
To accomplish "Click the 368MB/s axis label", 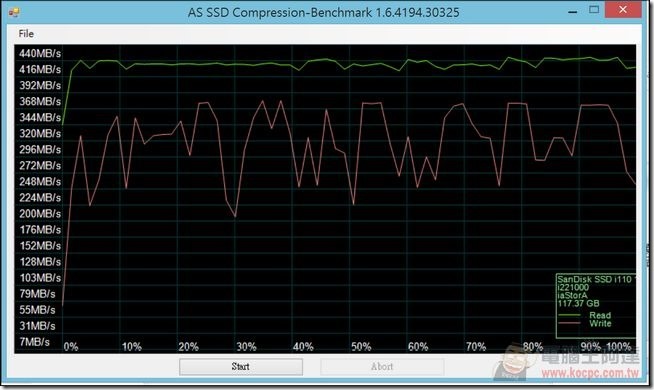I will [x=40, y=101].
